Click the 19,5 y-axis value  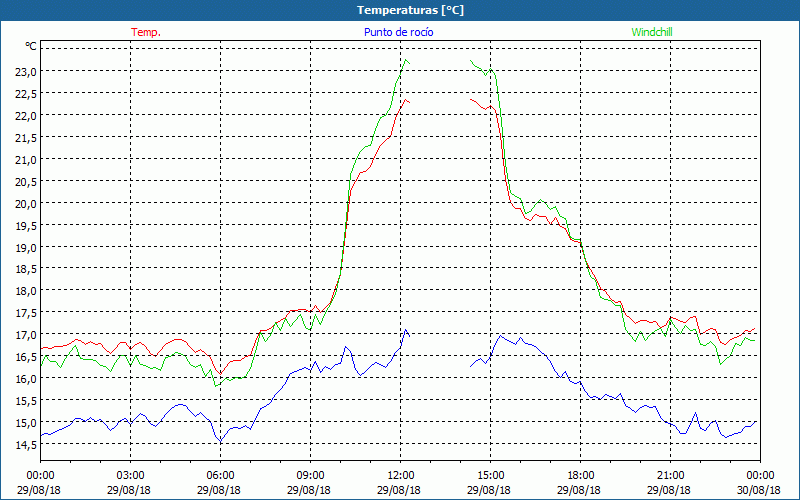coord(26,226)
